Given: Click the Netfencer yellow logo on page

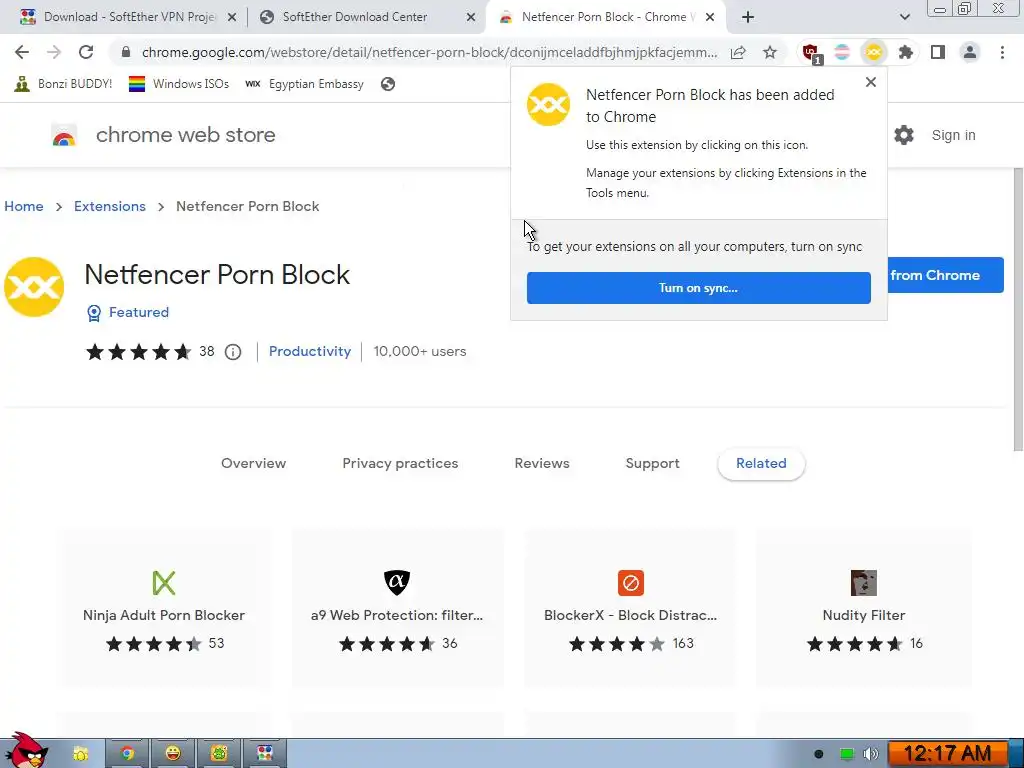Looking at the screenshot, I should [x=33, y=287].
